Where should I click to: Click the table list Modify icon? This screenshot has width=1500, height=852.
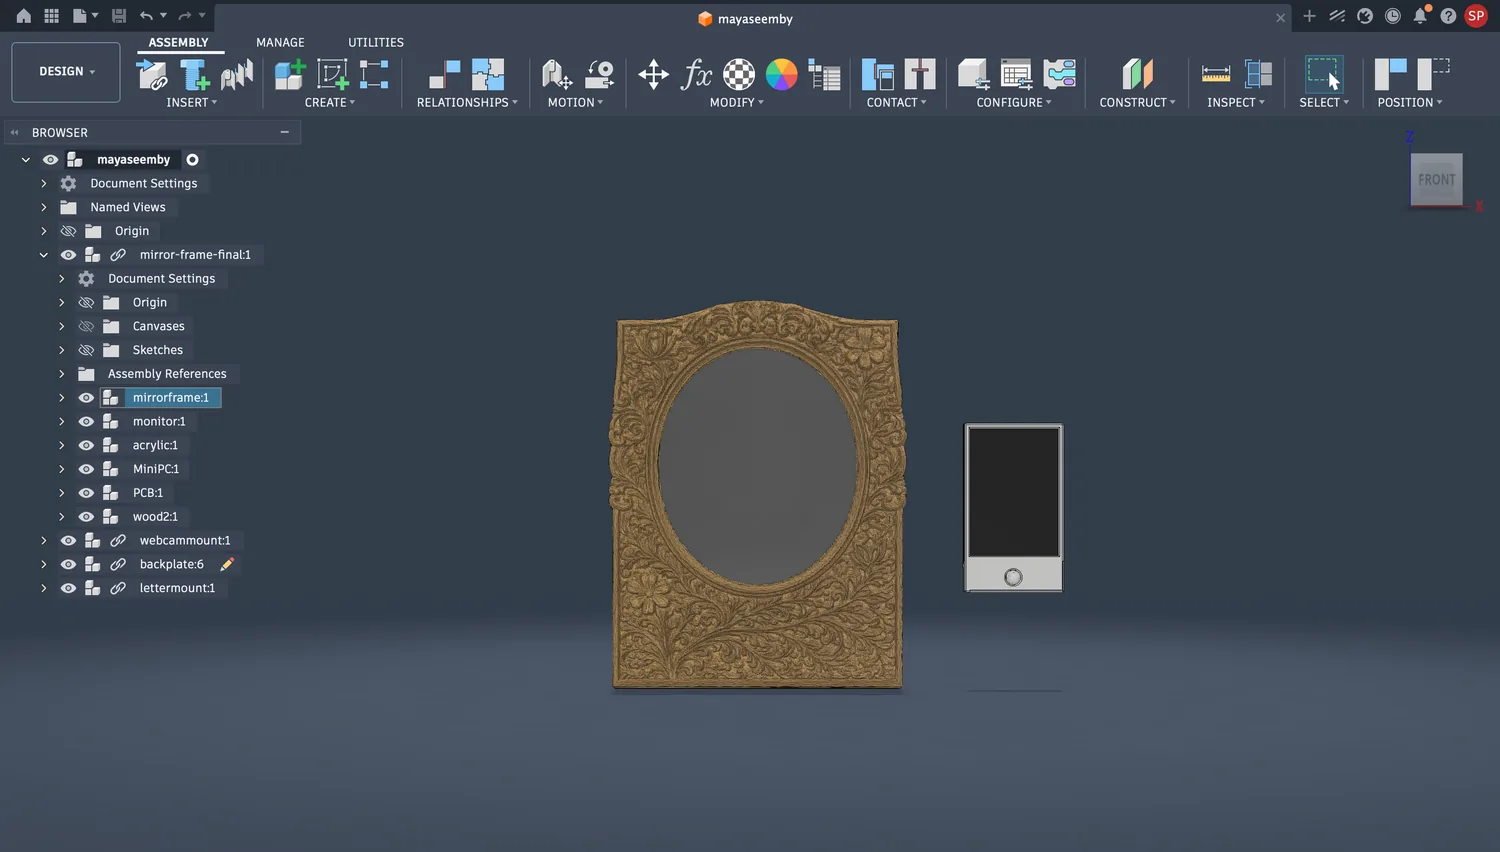click(x=824, y=75)
